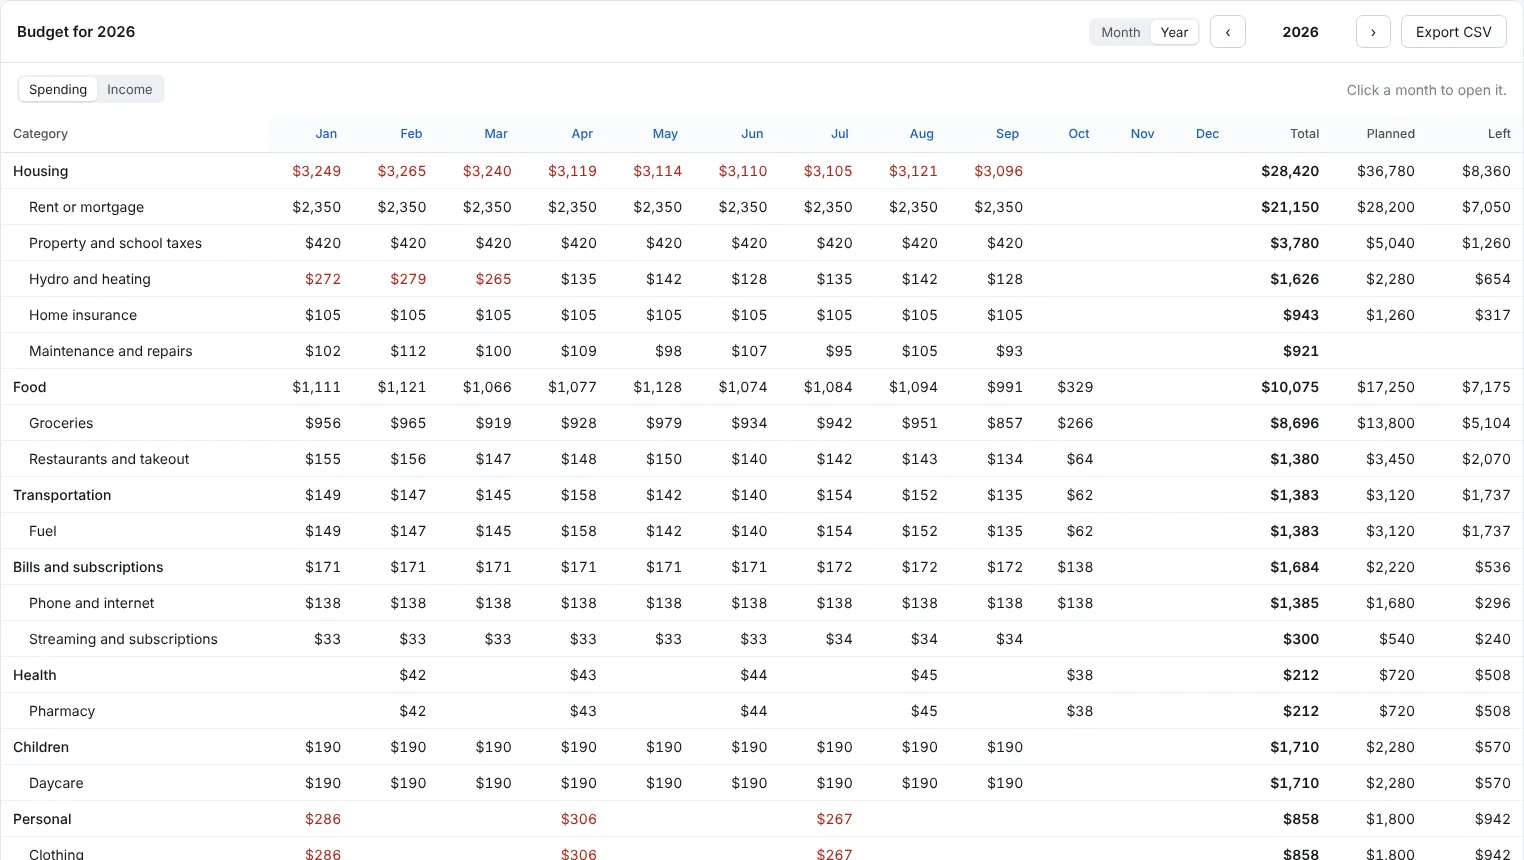Open the Income tab
The height and width of the screenshot is (860, 1524).
pos(130,89)
